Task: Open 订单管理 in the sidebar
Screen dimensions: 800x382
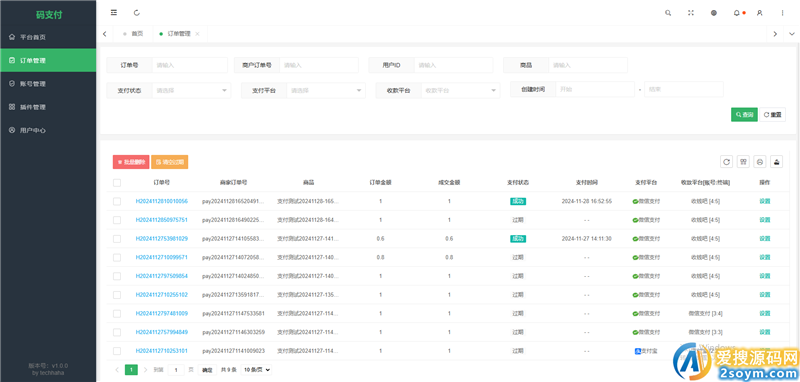Action: tap(48, 60)
